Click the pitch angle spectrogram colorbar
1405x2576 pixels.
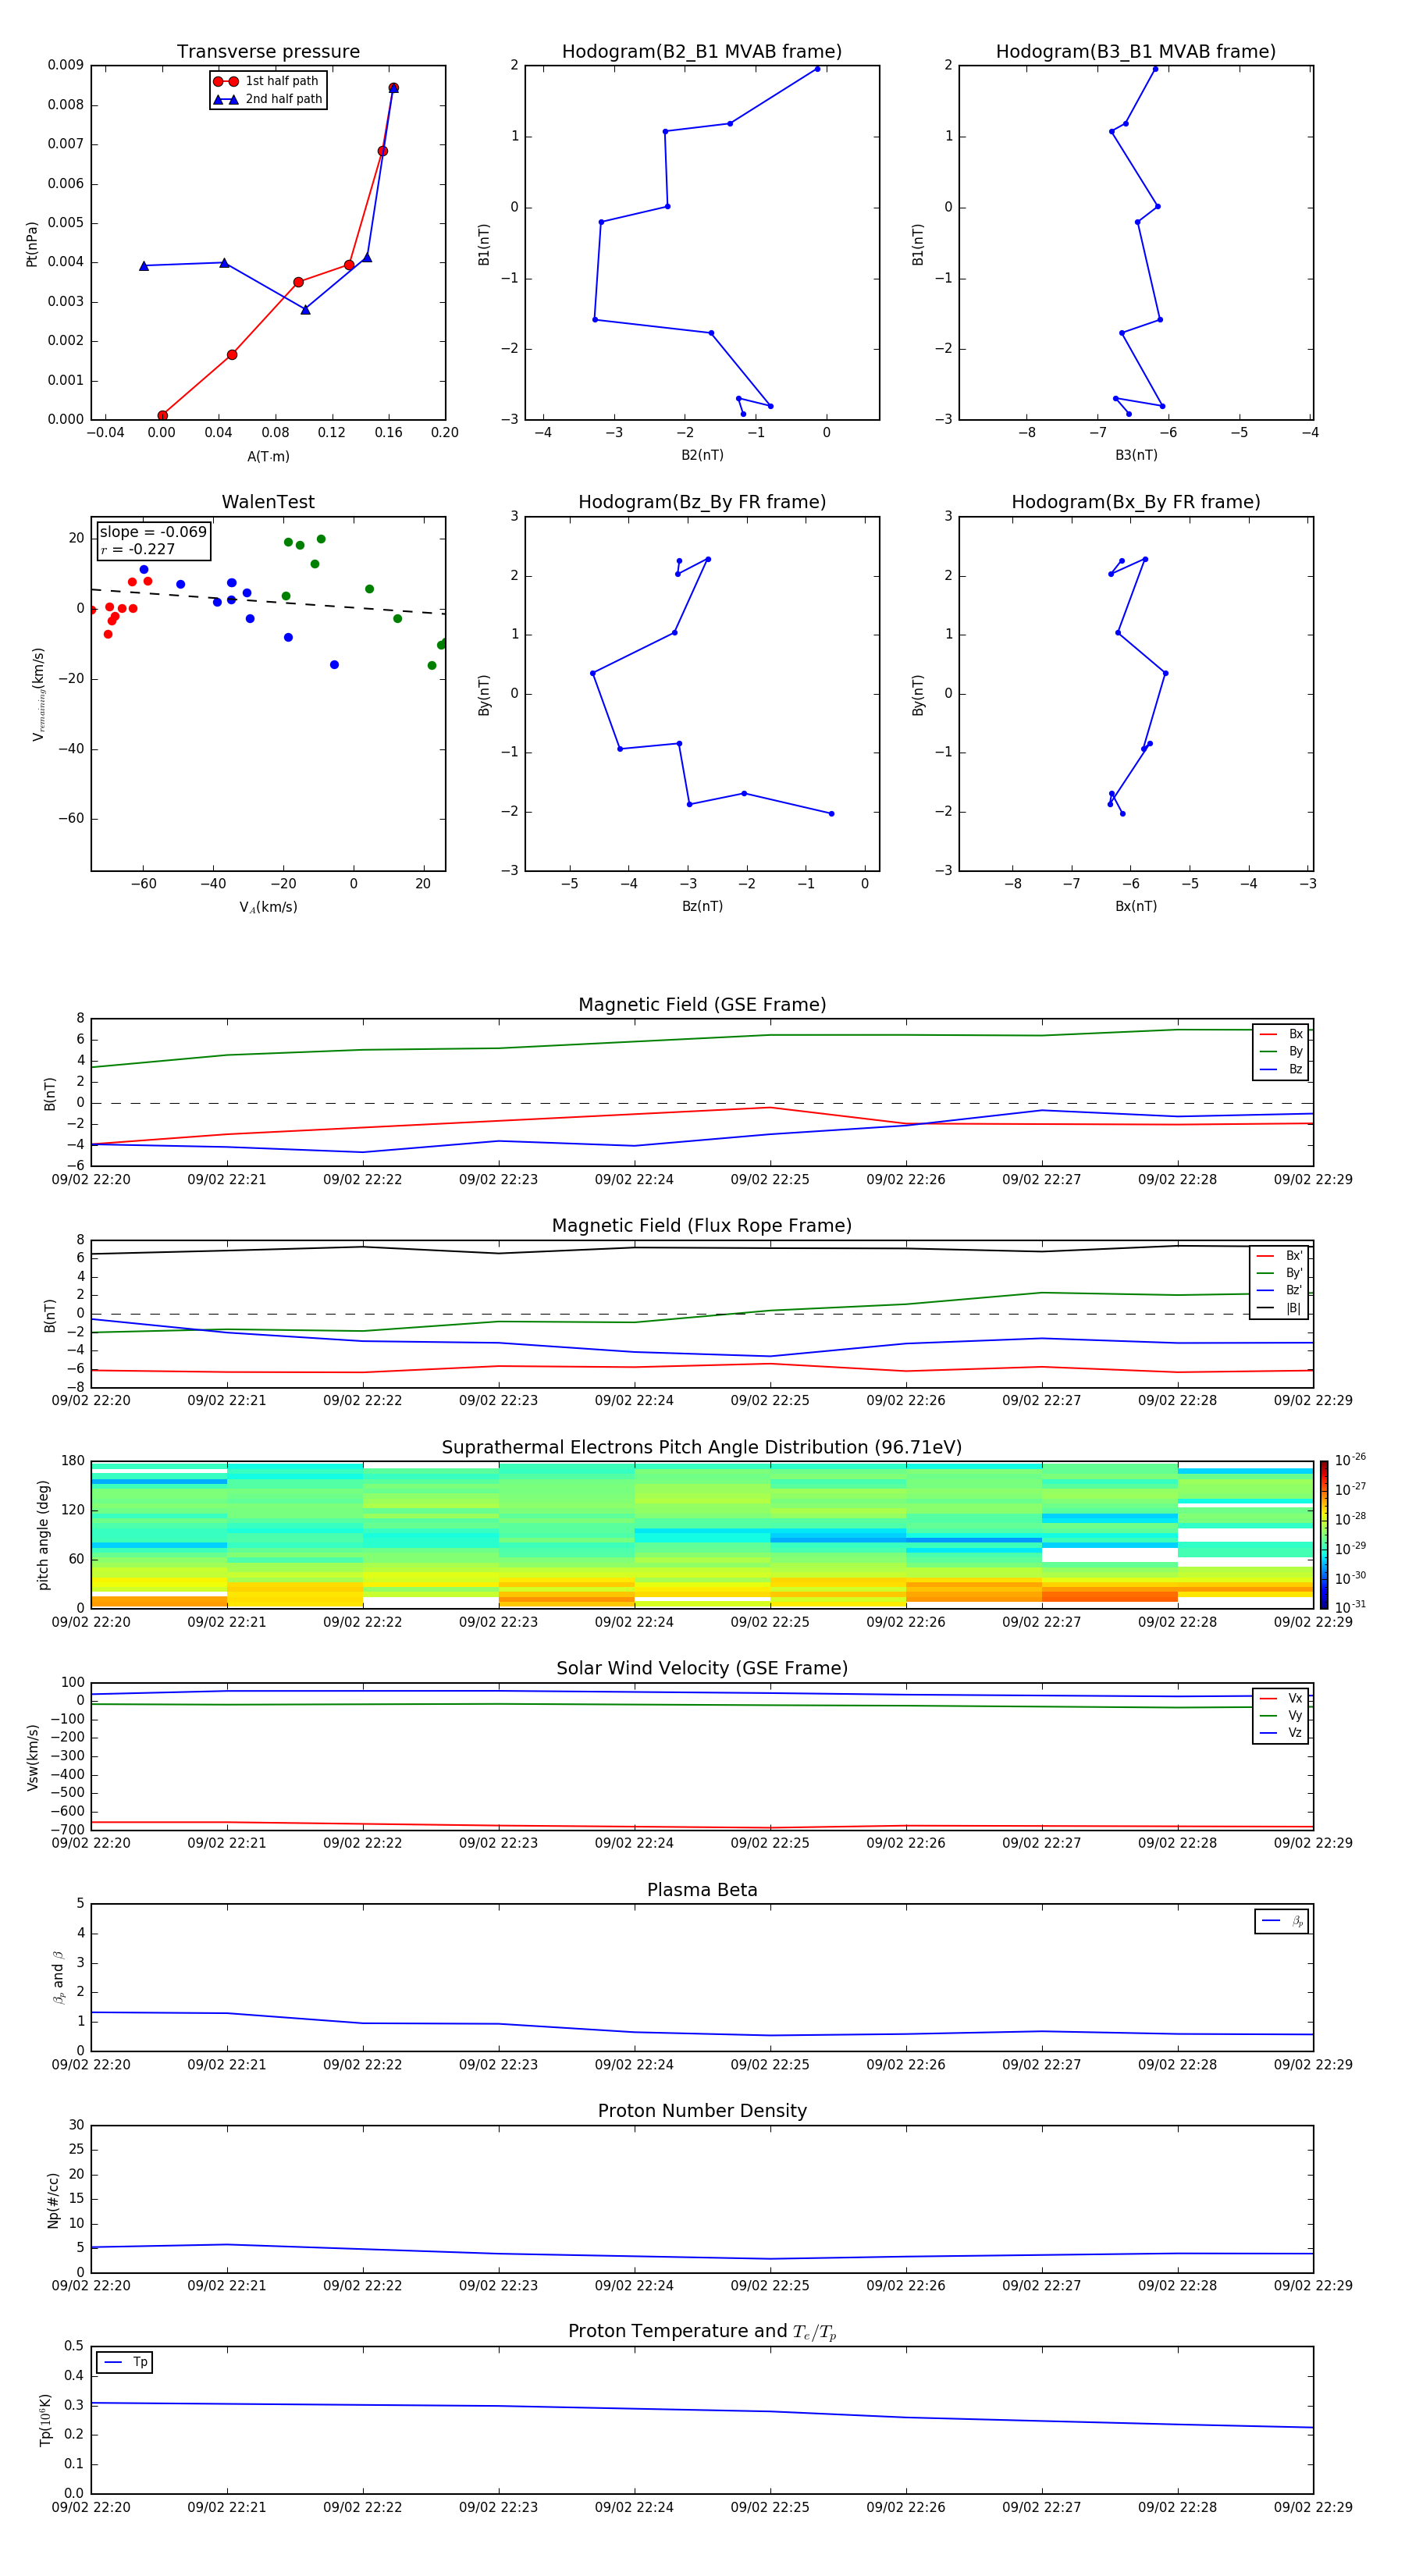(1323, 1535)
